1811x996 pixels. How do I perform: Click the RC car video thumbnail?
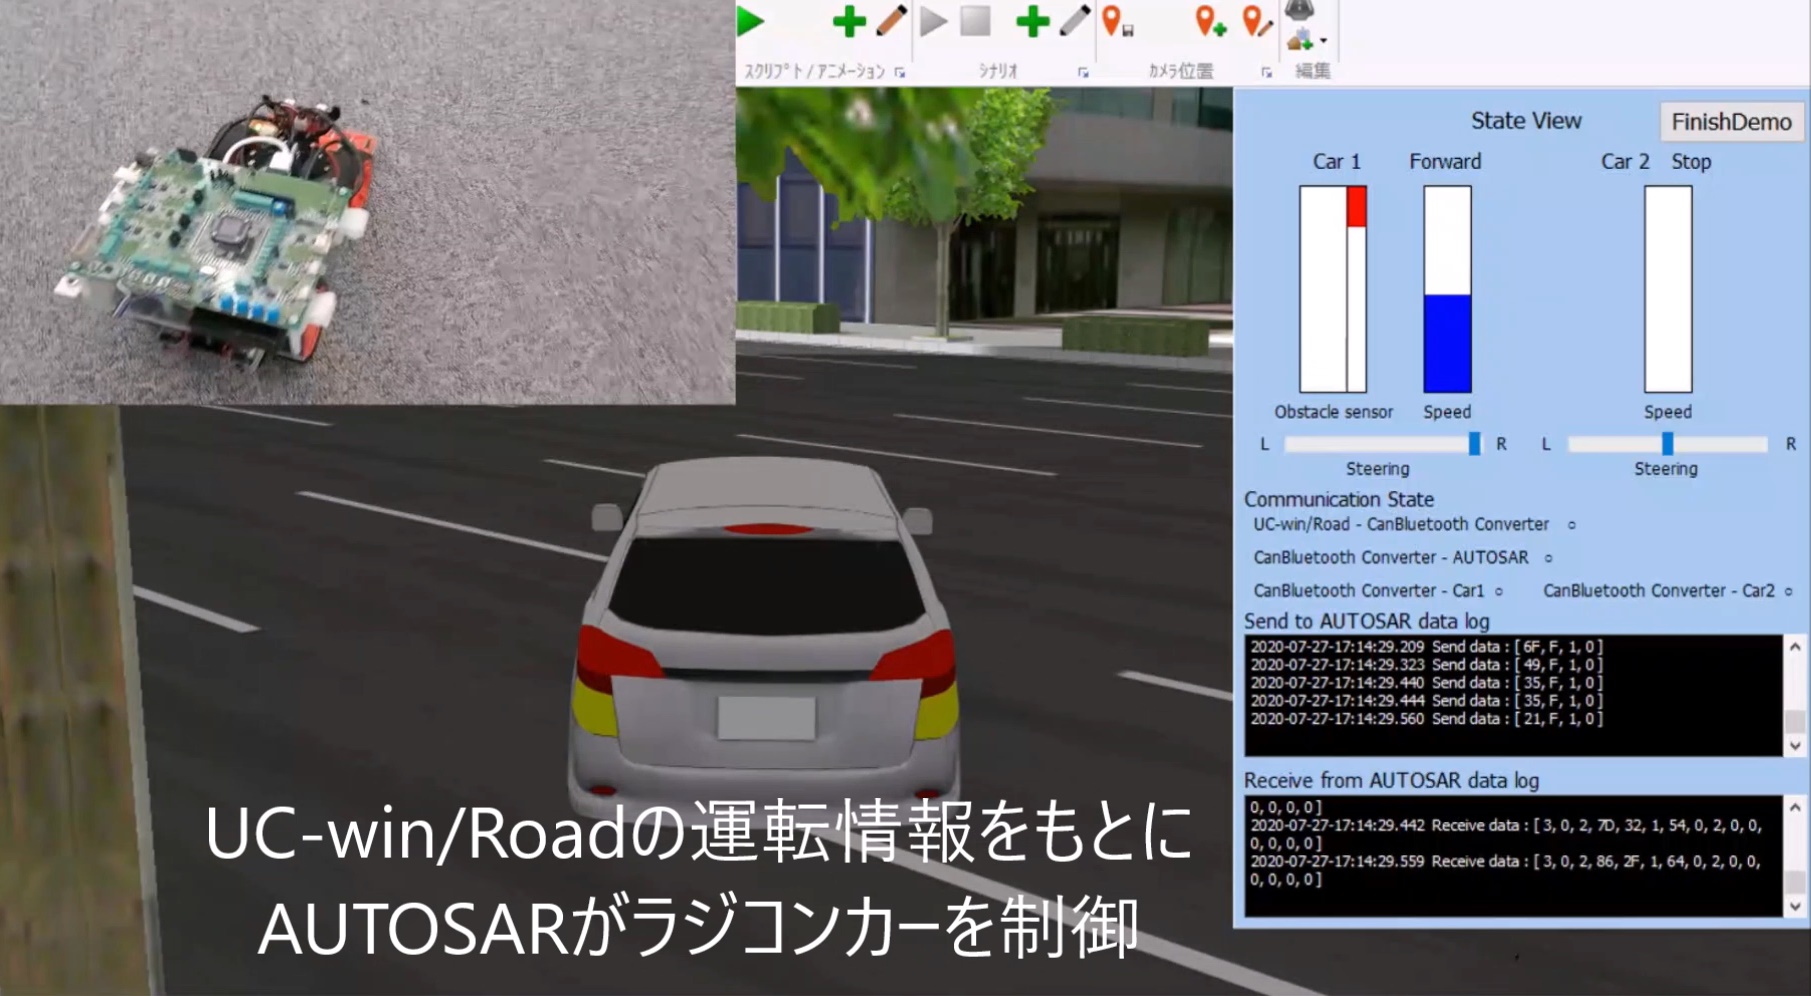click(367, 202)
